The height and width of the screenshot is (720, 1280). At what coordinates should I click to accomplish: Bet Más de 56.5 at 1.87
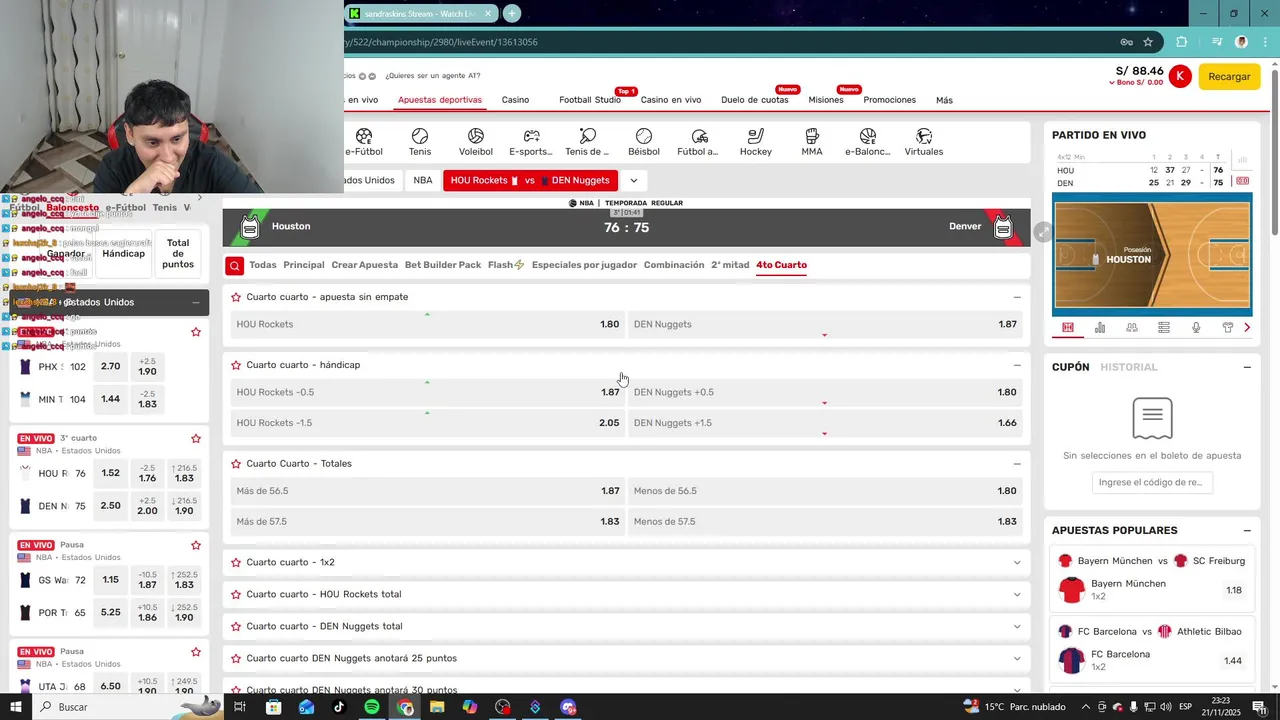[427, 491]
